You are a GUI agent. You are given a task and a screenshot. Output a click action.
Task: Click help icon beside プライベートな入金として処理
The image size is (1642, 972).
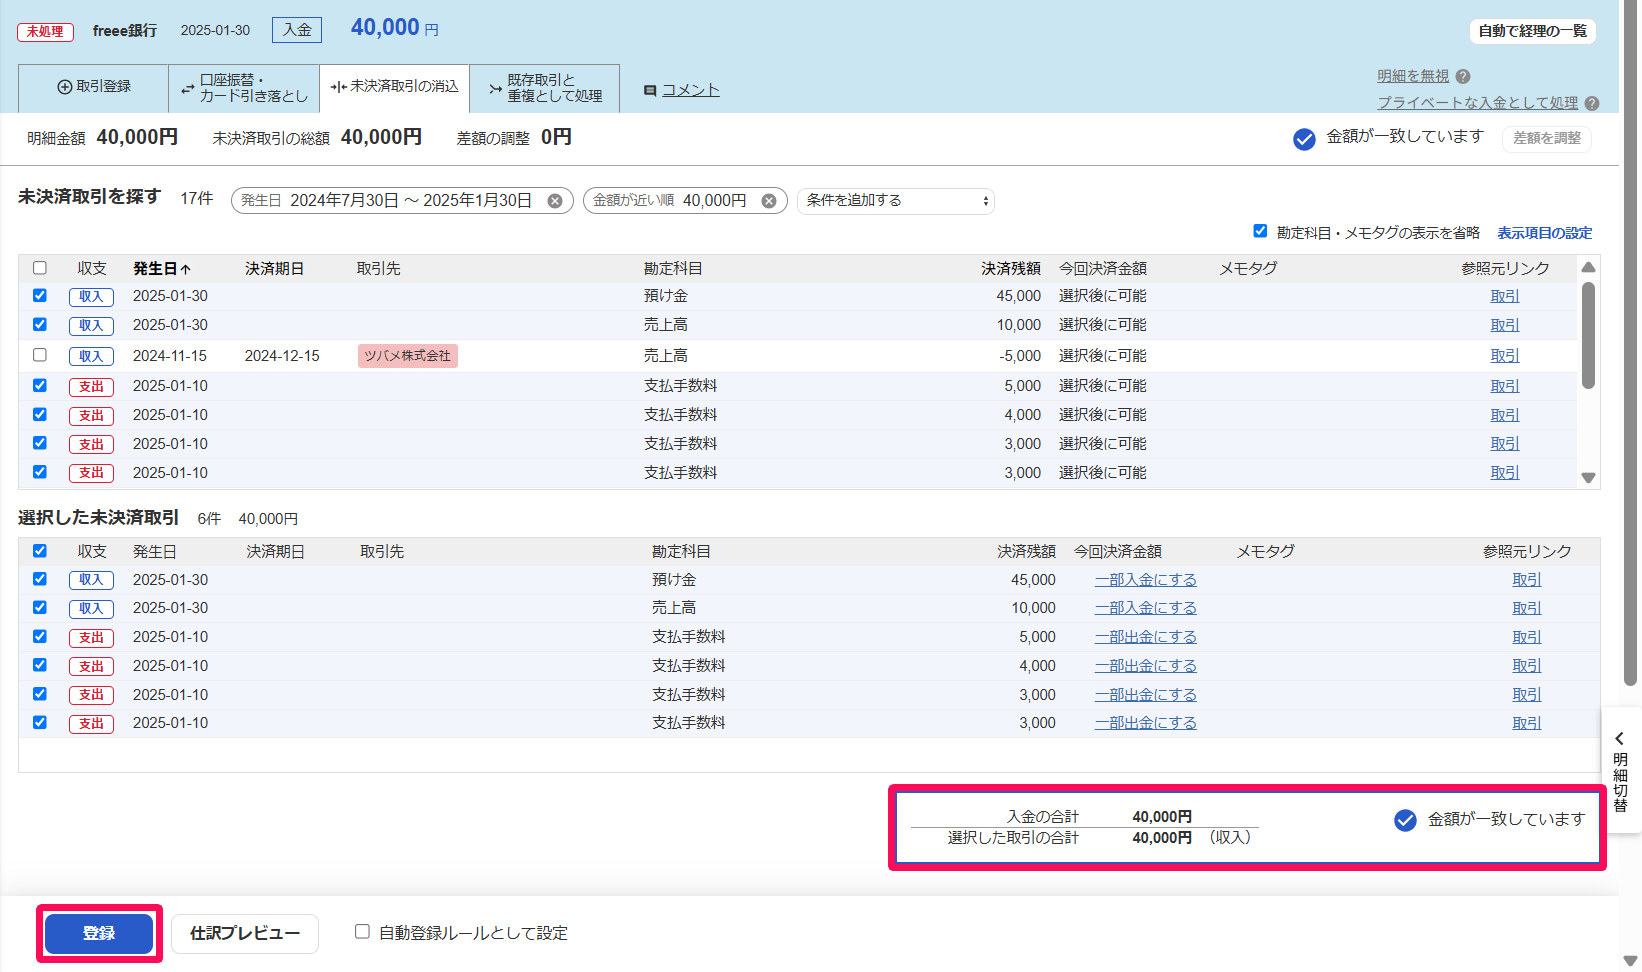[1592, 103]
